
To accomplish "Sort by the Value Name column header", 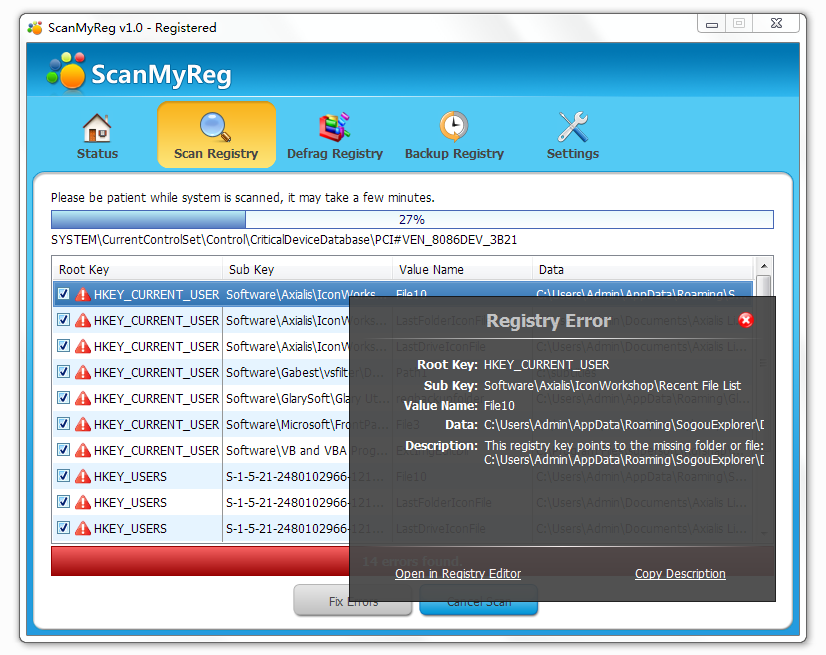I will click(x=463, y=269).
